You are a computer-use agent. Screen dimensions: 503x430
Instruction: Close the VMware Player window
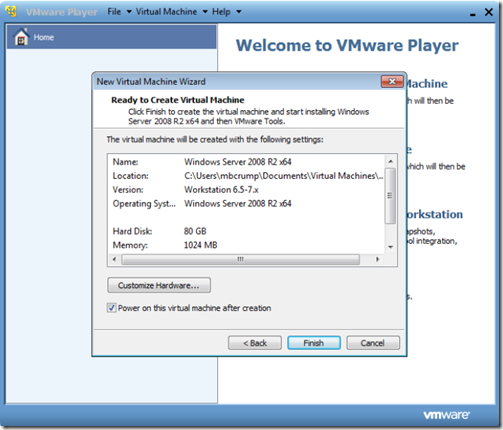tap(489, 12)
